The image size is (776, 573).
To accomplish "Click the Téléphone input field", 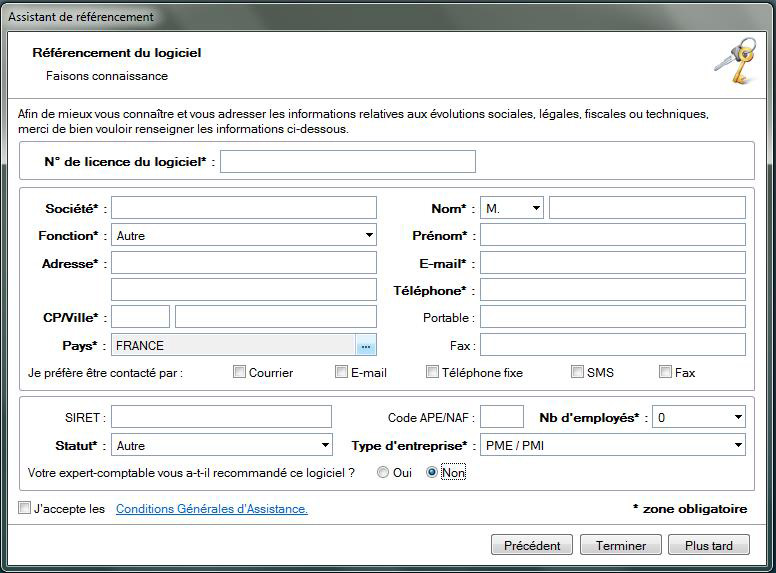I will click(613, 289).
